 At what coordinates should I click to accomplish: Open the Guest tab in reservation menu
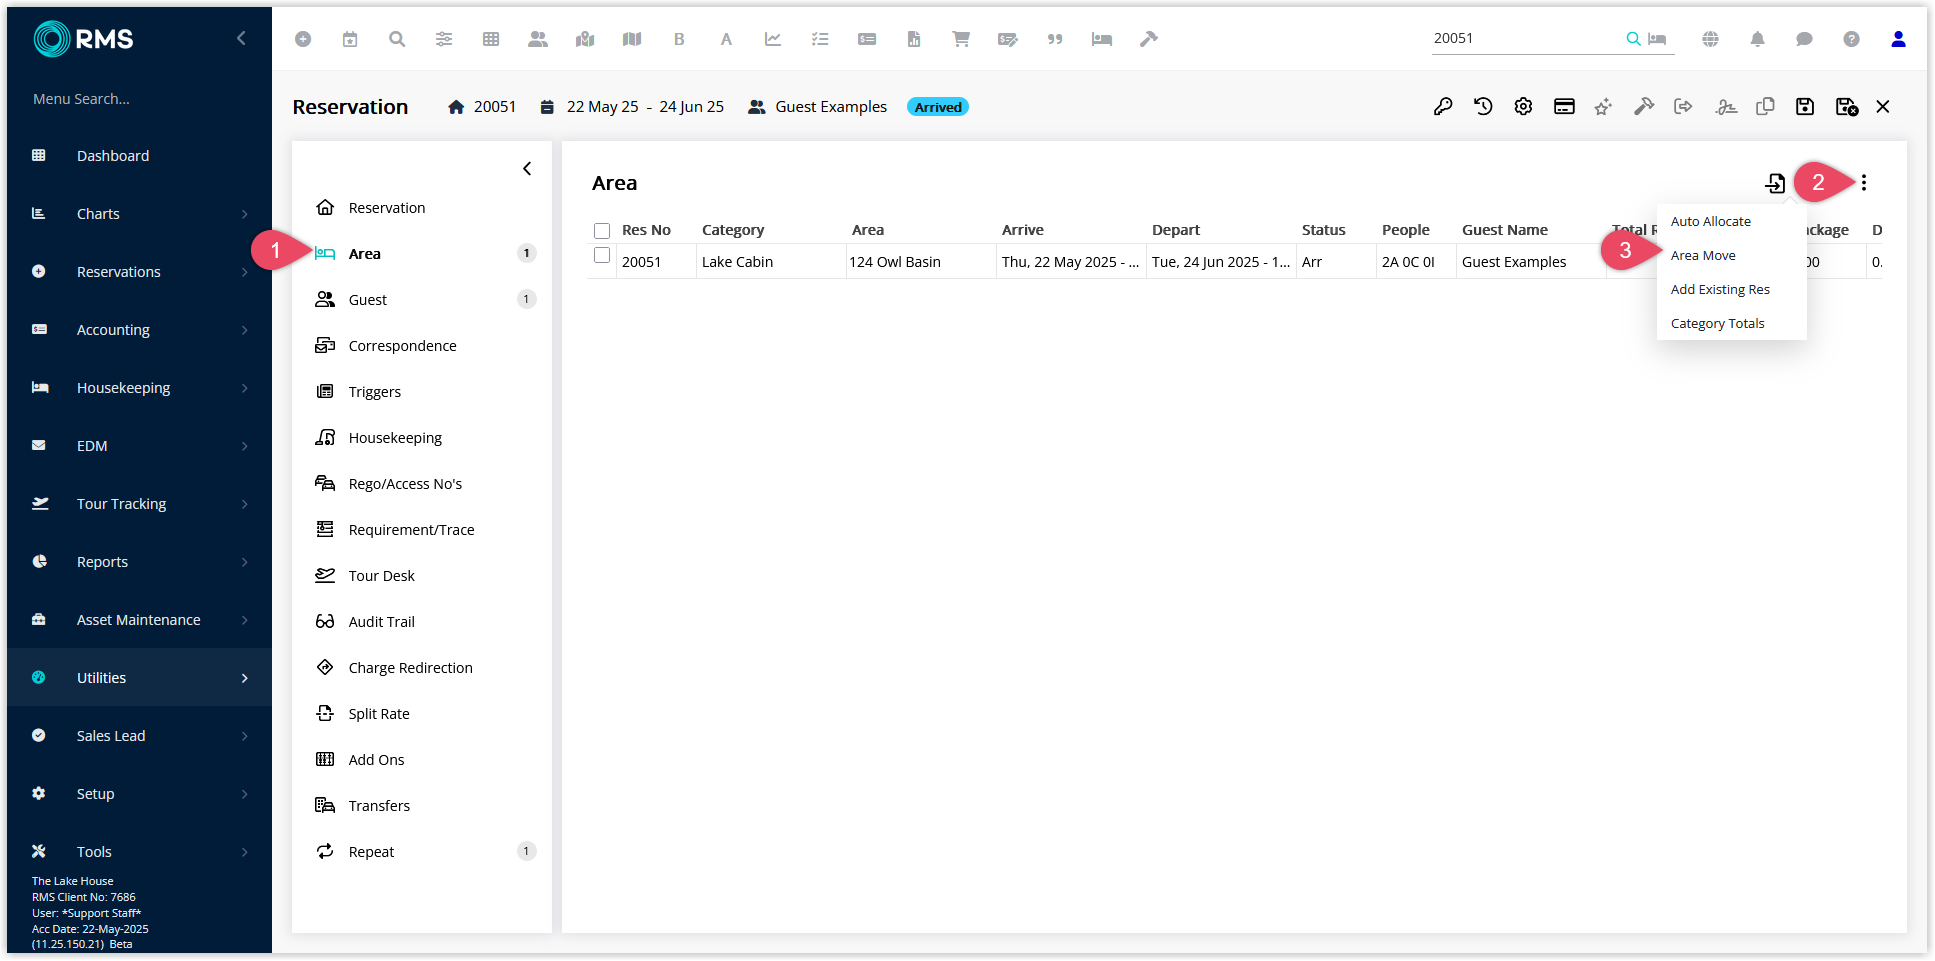[422, 300]
